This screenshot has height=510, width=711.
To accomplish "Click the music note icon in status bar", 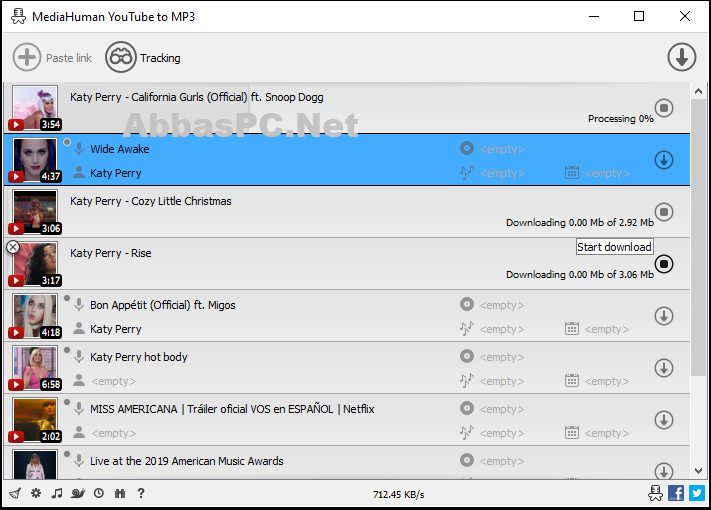I will pos(57,493).
